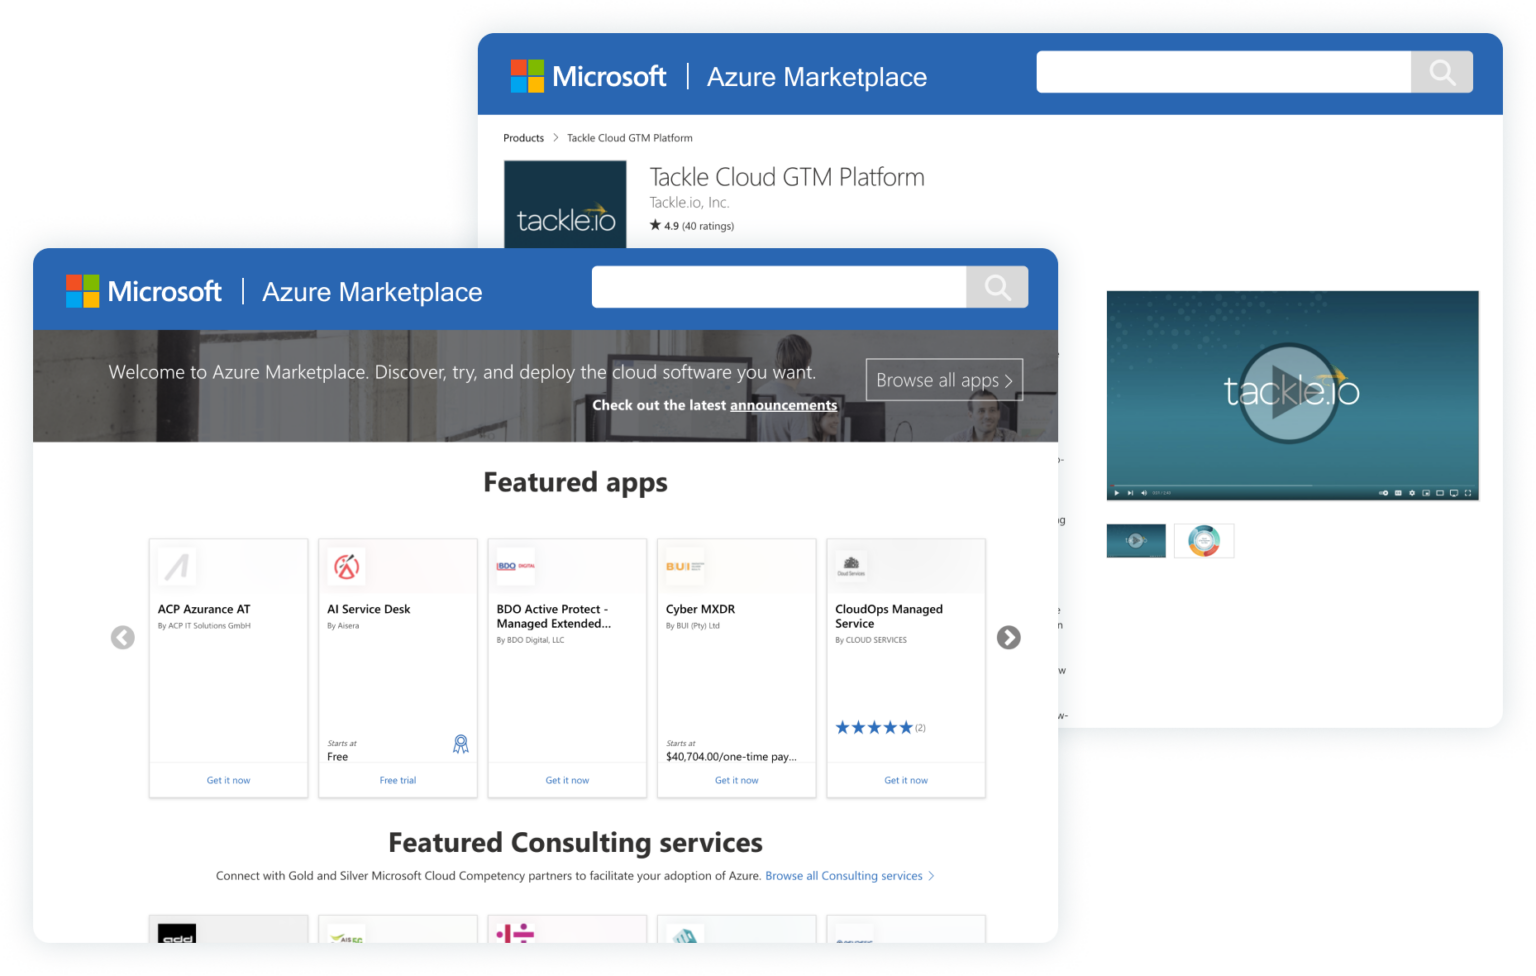Toggle subtitles captions icon in video player

click(1398, 493)
